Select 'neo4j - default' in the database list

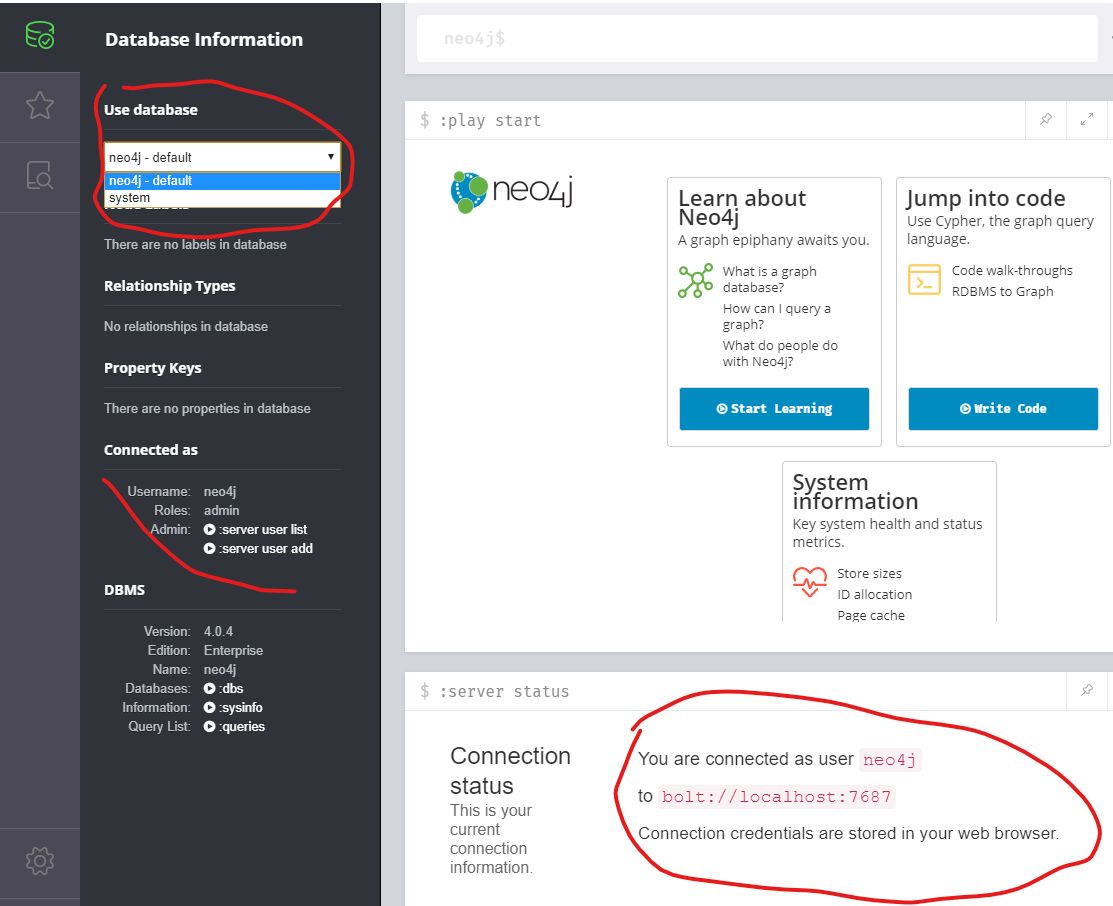(x=222, y=180)
